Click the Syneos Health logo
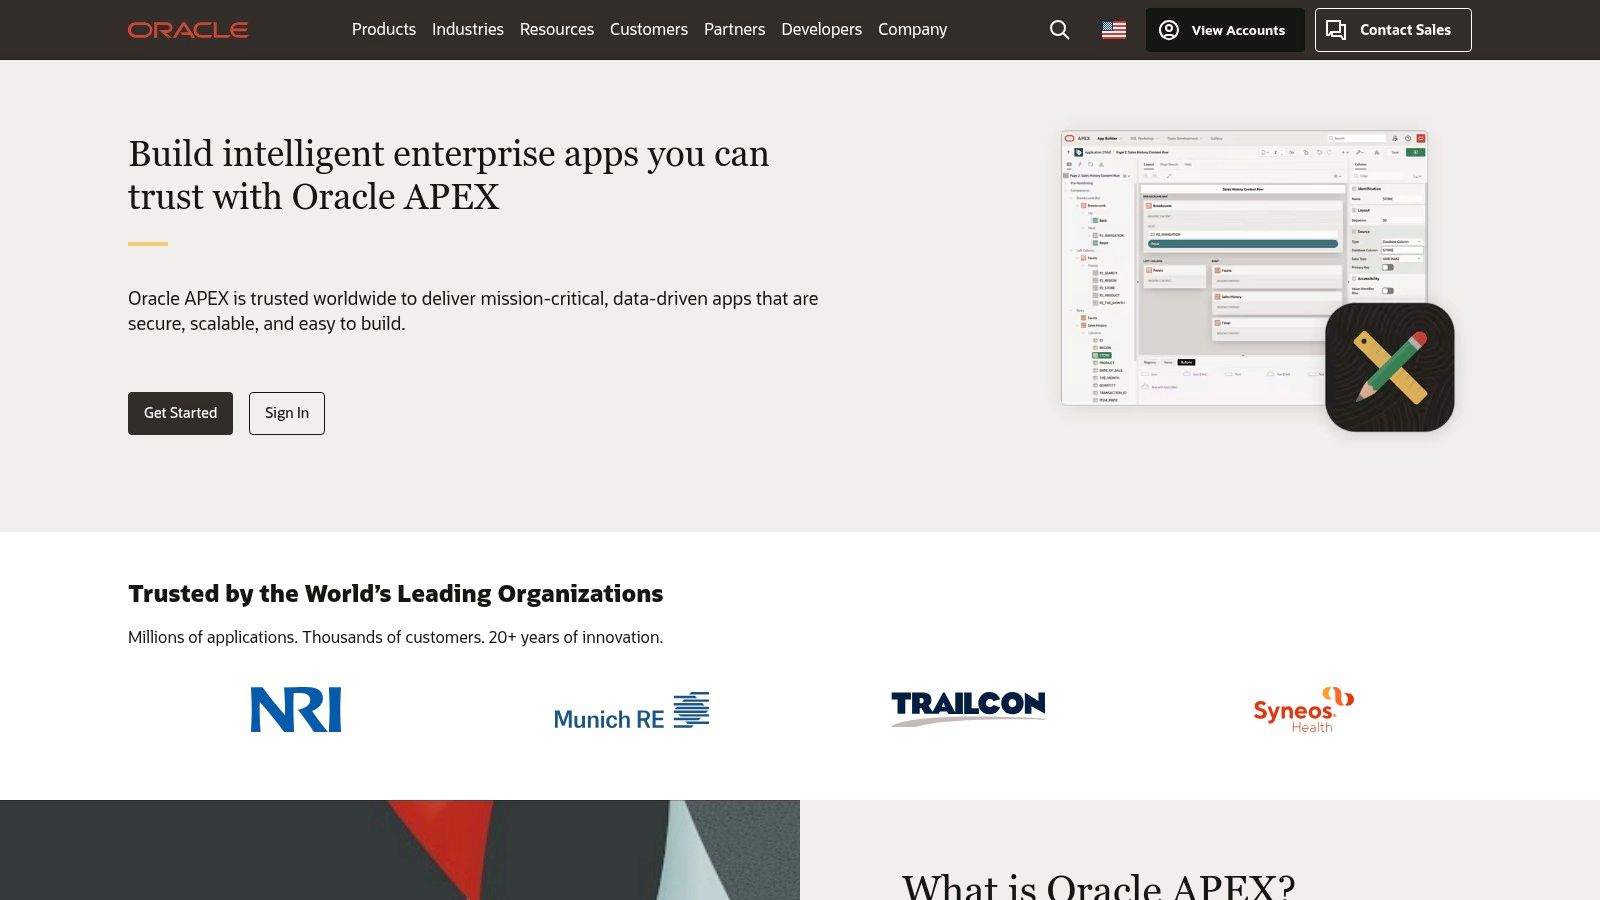 click(x=1302, y=708)
